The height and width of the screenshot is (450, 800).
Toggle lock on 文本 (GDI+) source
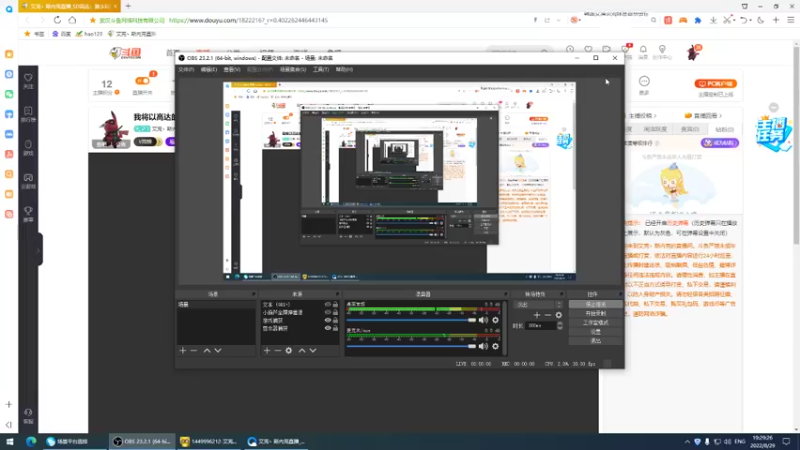[x=335, y=304]
